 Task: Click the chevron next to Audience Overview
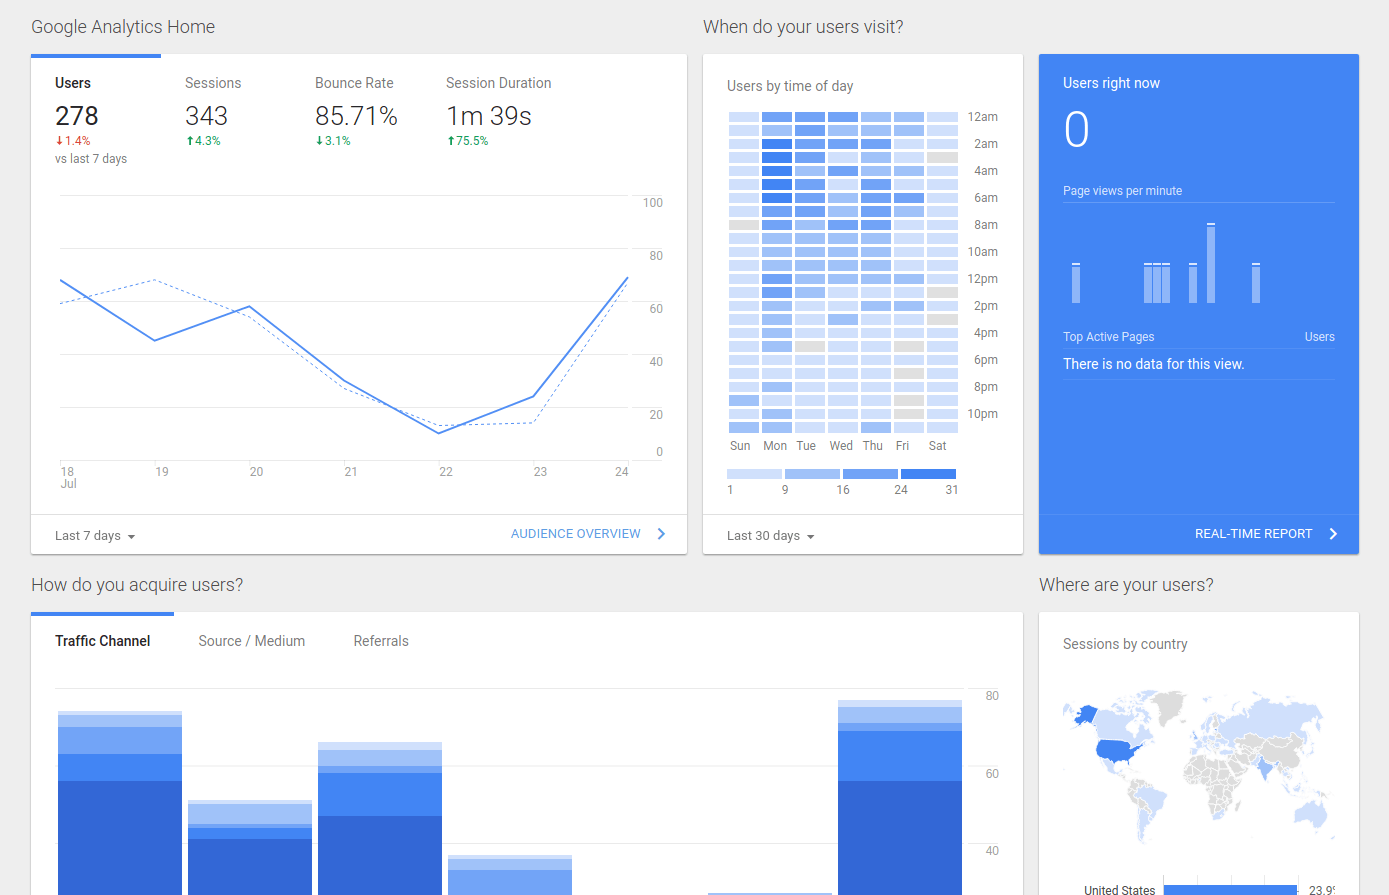pyautogui.click(x=661, y=534)
